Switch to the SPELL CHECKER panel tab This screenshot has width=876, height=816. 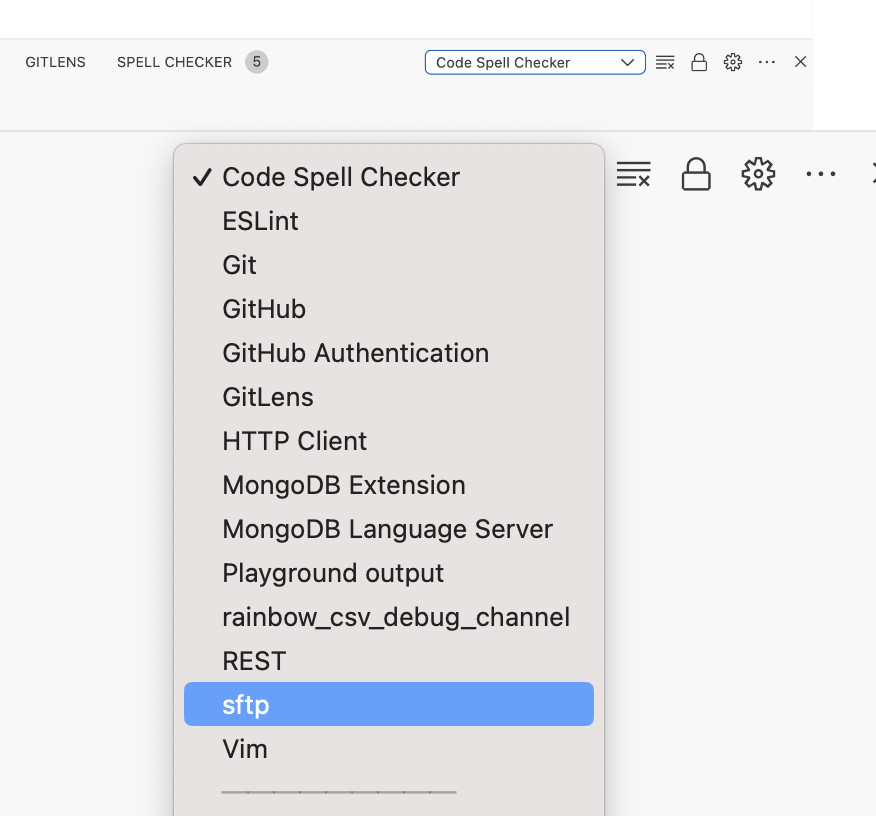174,62
